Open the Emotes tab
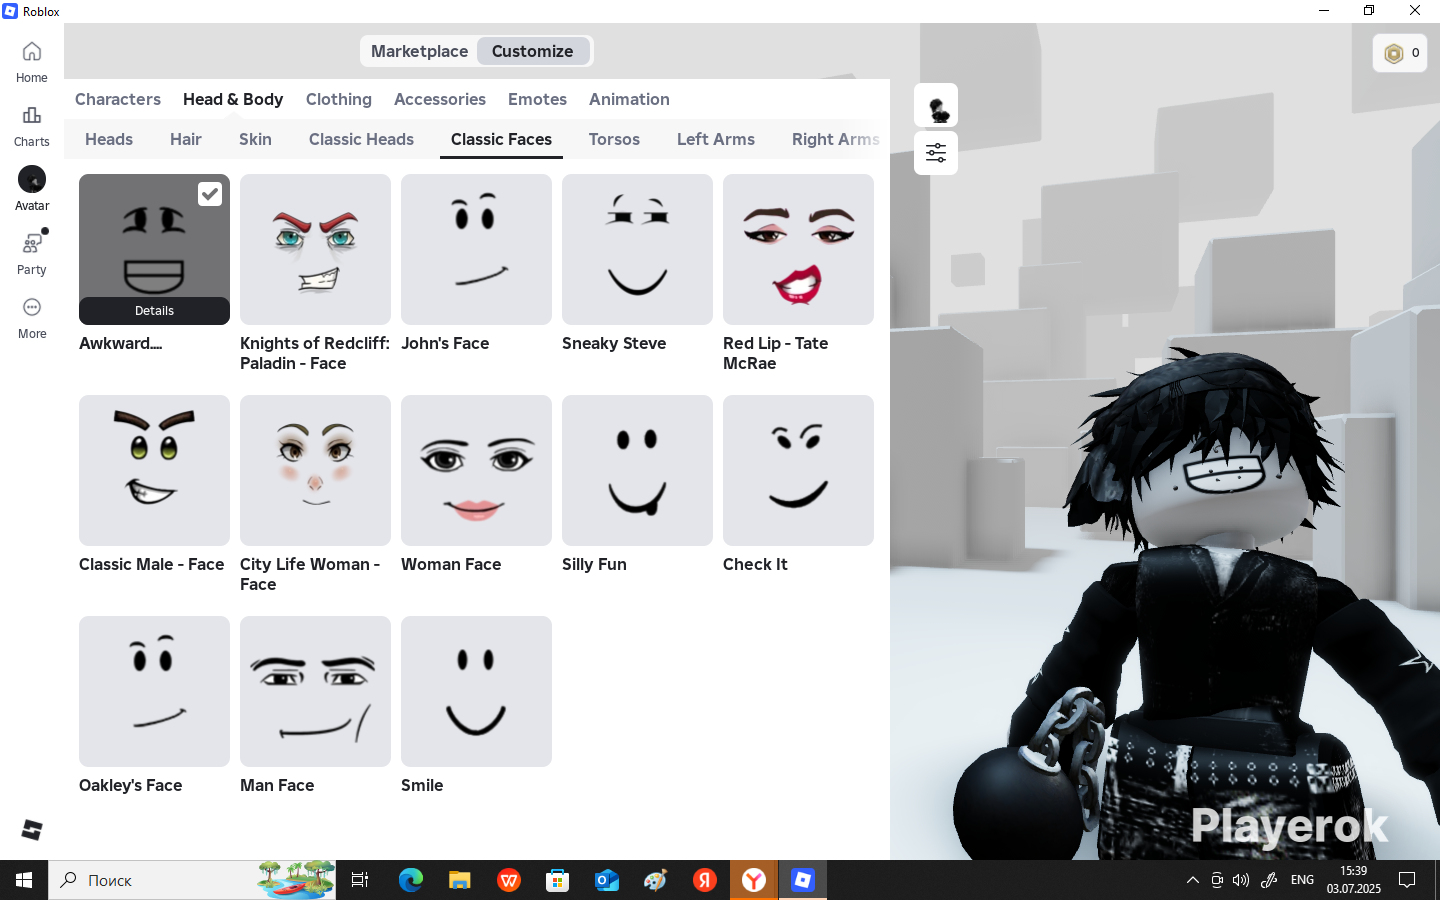Image resolution: width=1440 pixels, height=900 pixels. [537, 99]
